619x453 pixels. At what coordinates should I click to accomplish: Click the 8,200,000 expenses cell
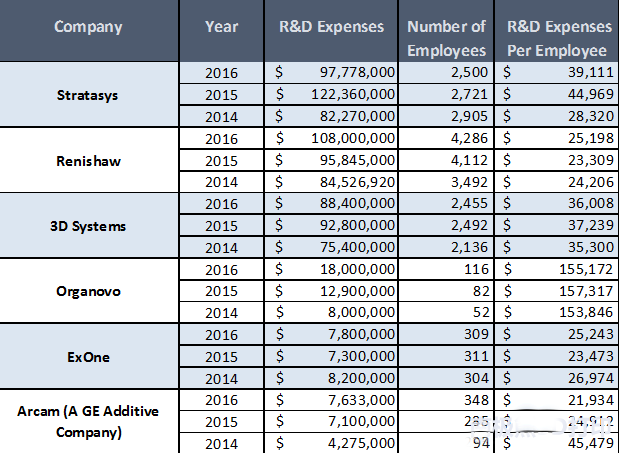(x=331, y=378)
